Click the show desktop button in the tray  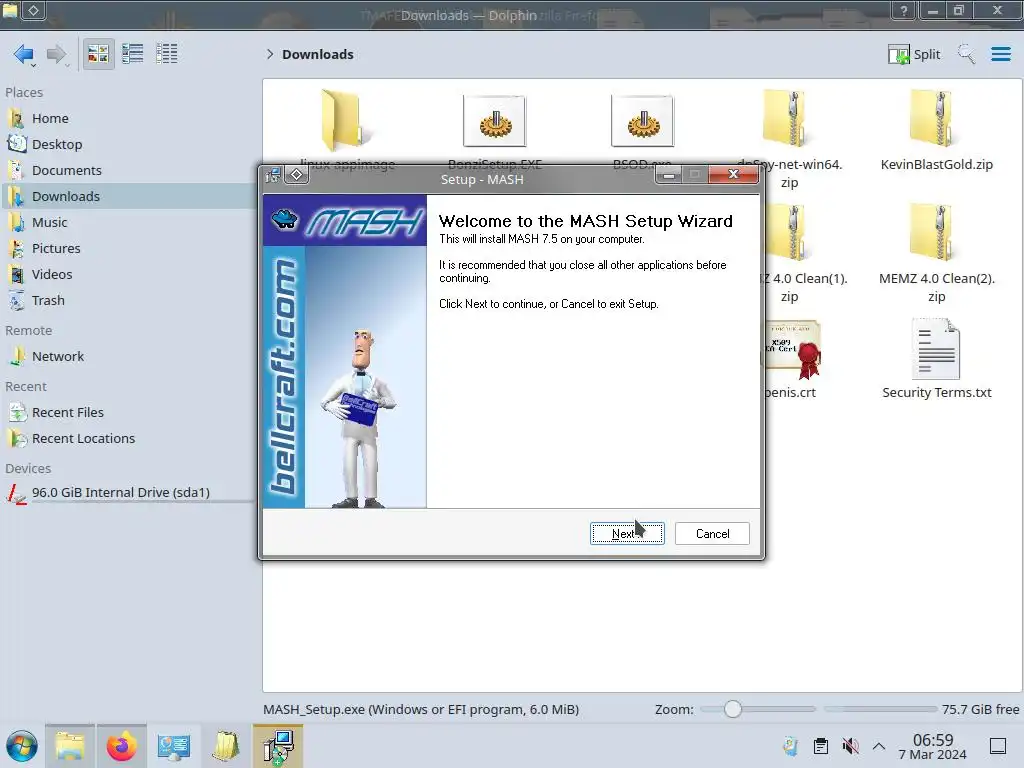(998, 746)
